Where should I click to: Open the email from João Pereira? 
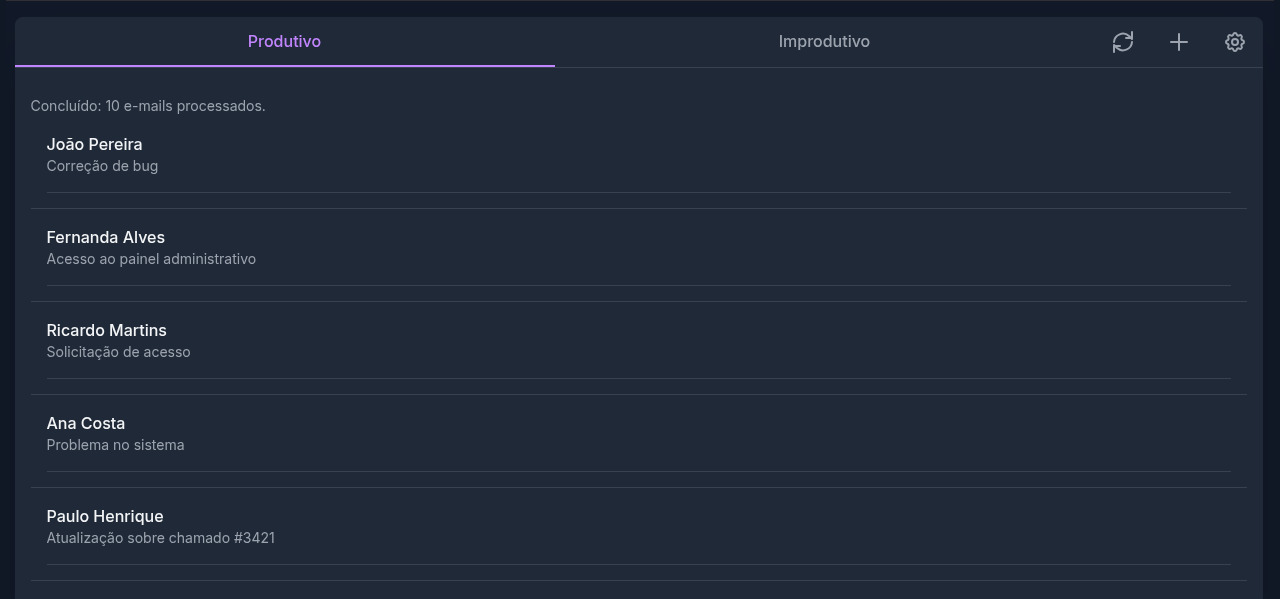click(95, 144)
